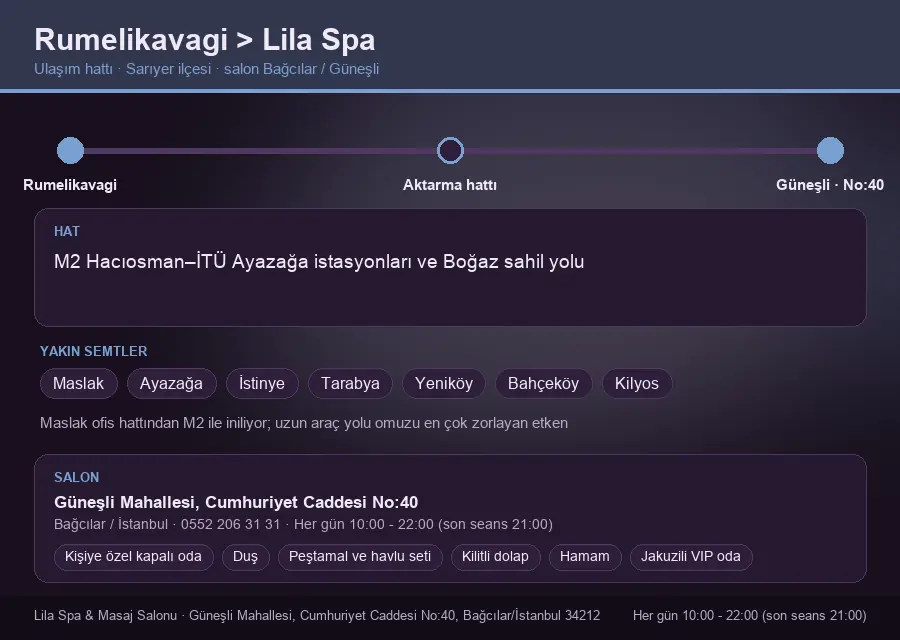This screenshot has width=900, height=640.
Task: Click the 'Jakuzili VIP oda' amenity tag
Action: click(x=690, y=557)
